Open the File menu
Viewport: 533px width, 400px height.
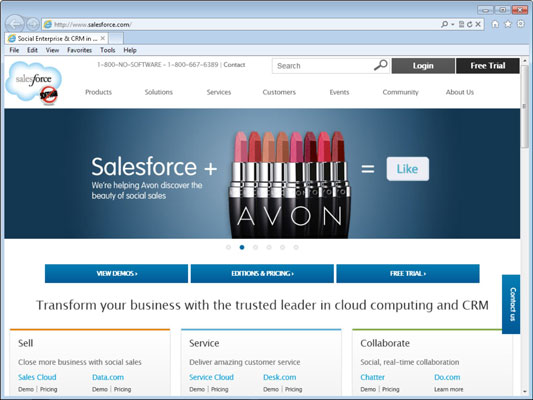coord(14,50)
